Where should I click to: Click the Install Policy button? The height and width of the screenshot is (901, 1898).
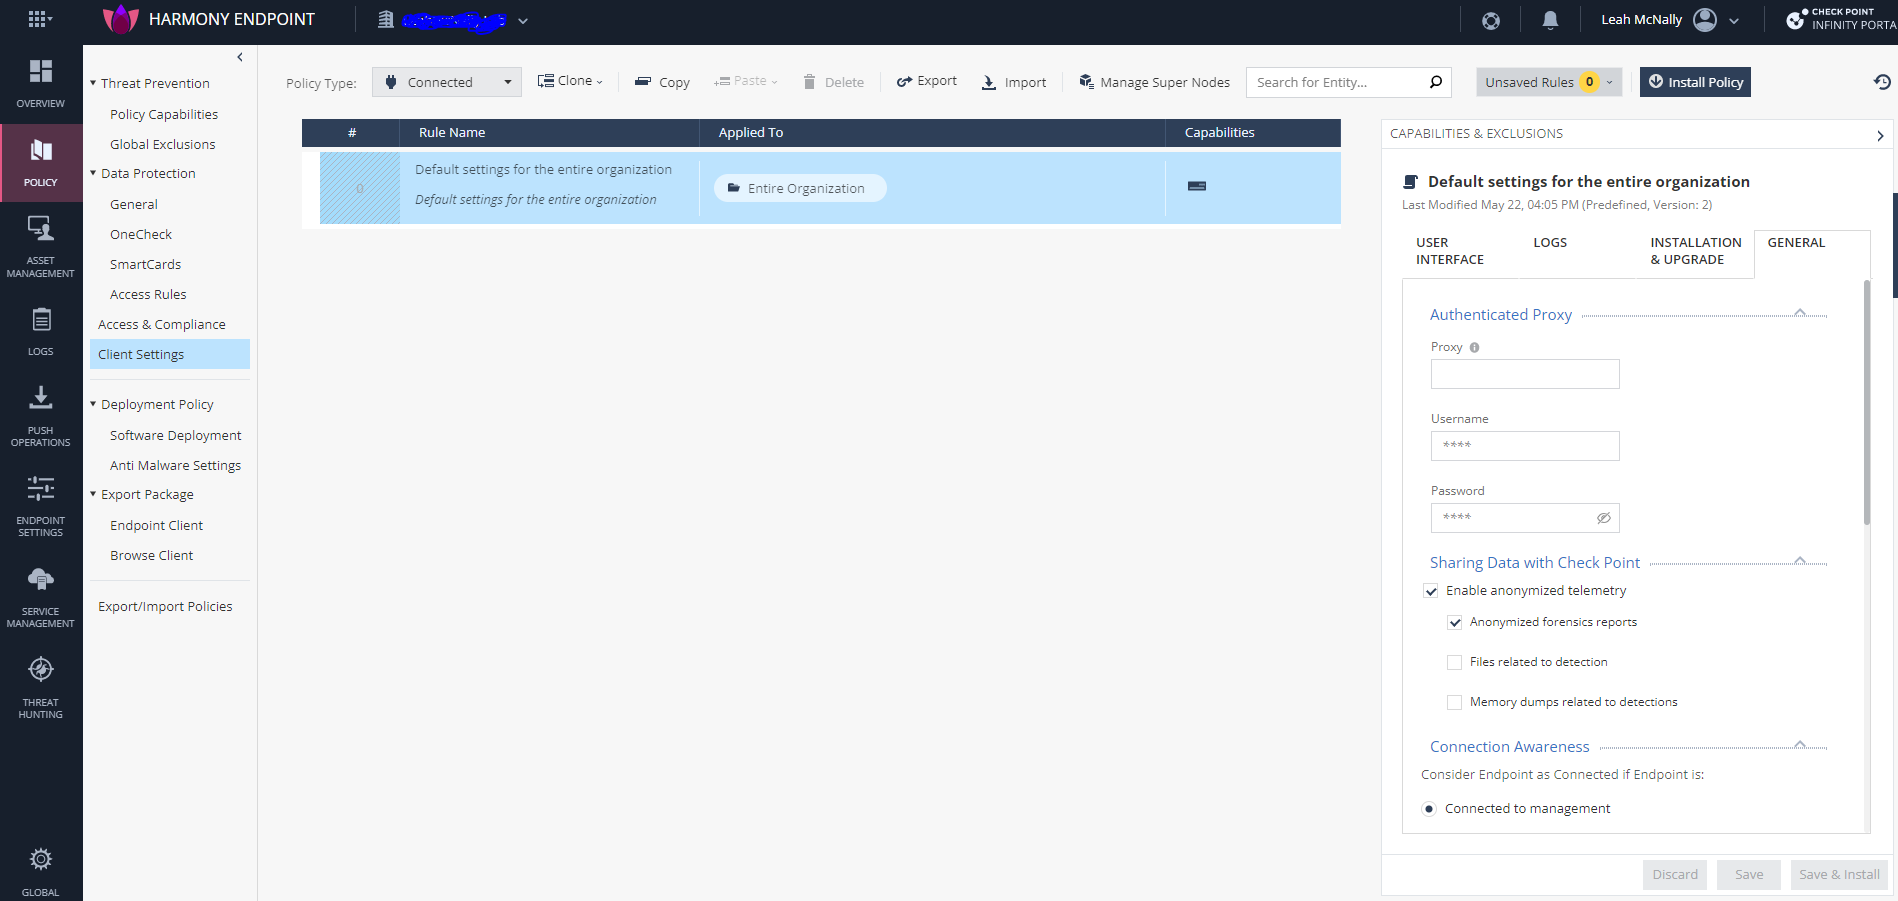[x=1694, y=81]
